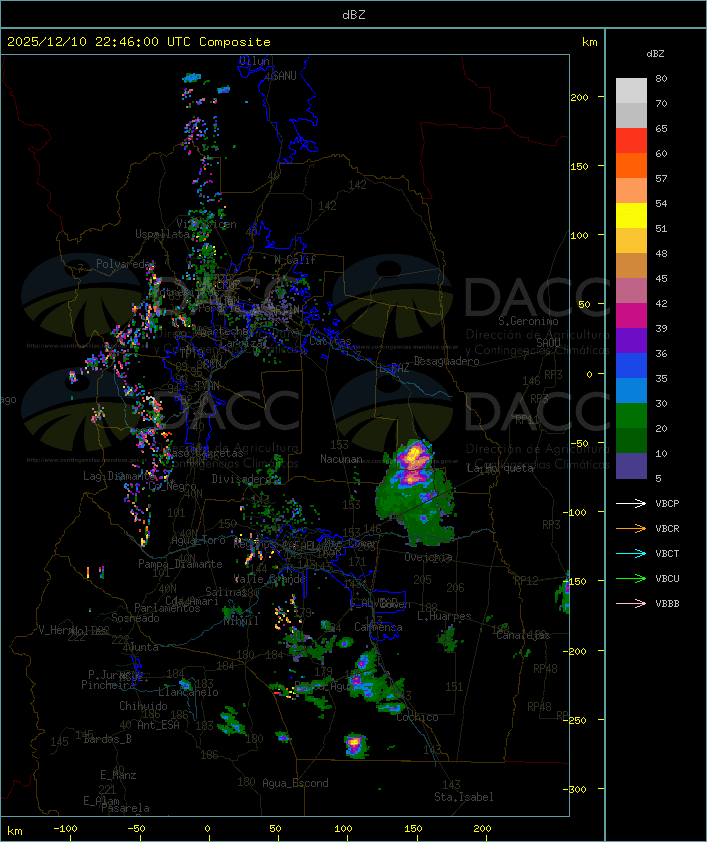Click the 'Canalejas' map label
Image resolution: width=707 pixels, height=842 pixels.
tap(523, 635)
